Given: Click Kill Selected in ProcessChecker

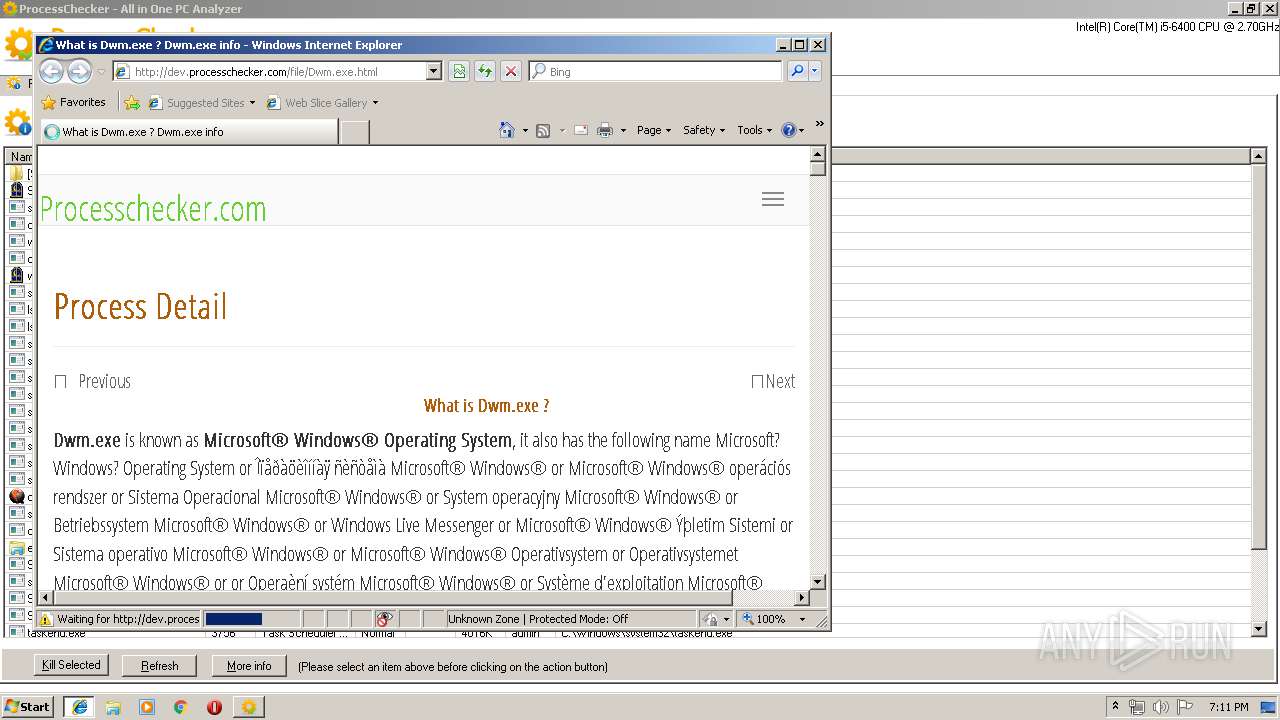Looking at the screenshot, I should point(71,665).
